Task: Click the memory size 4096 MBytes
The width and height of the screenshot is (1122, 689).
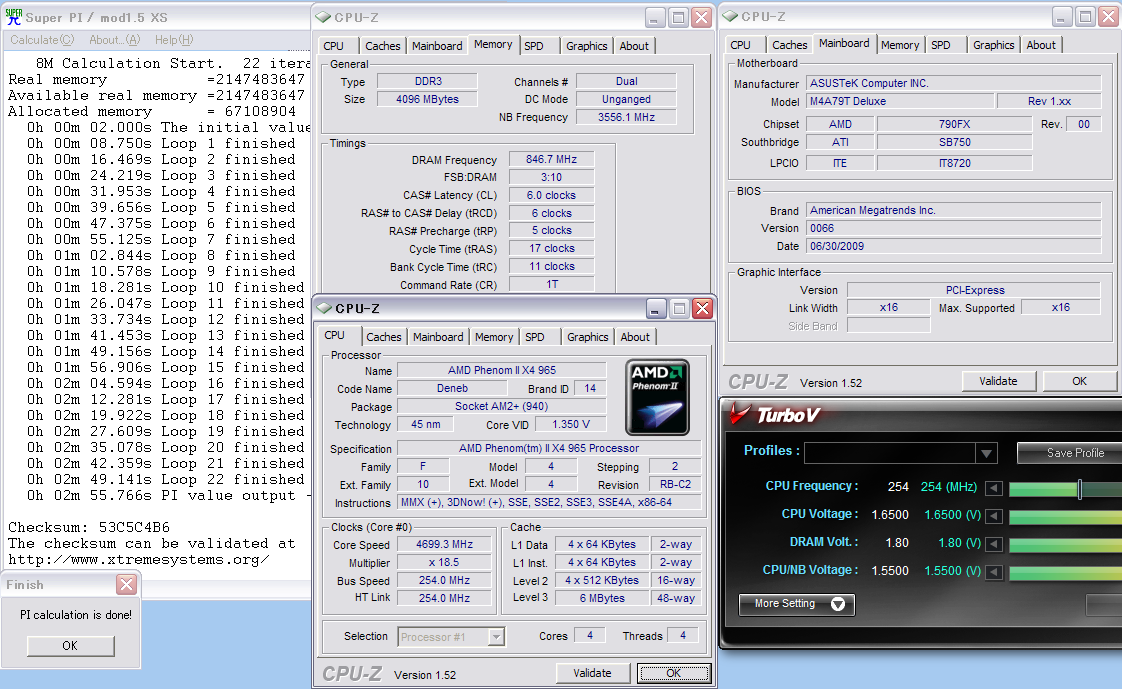Action: (x=428, y=99)
